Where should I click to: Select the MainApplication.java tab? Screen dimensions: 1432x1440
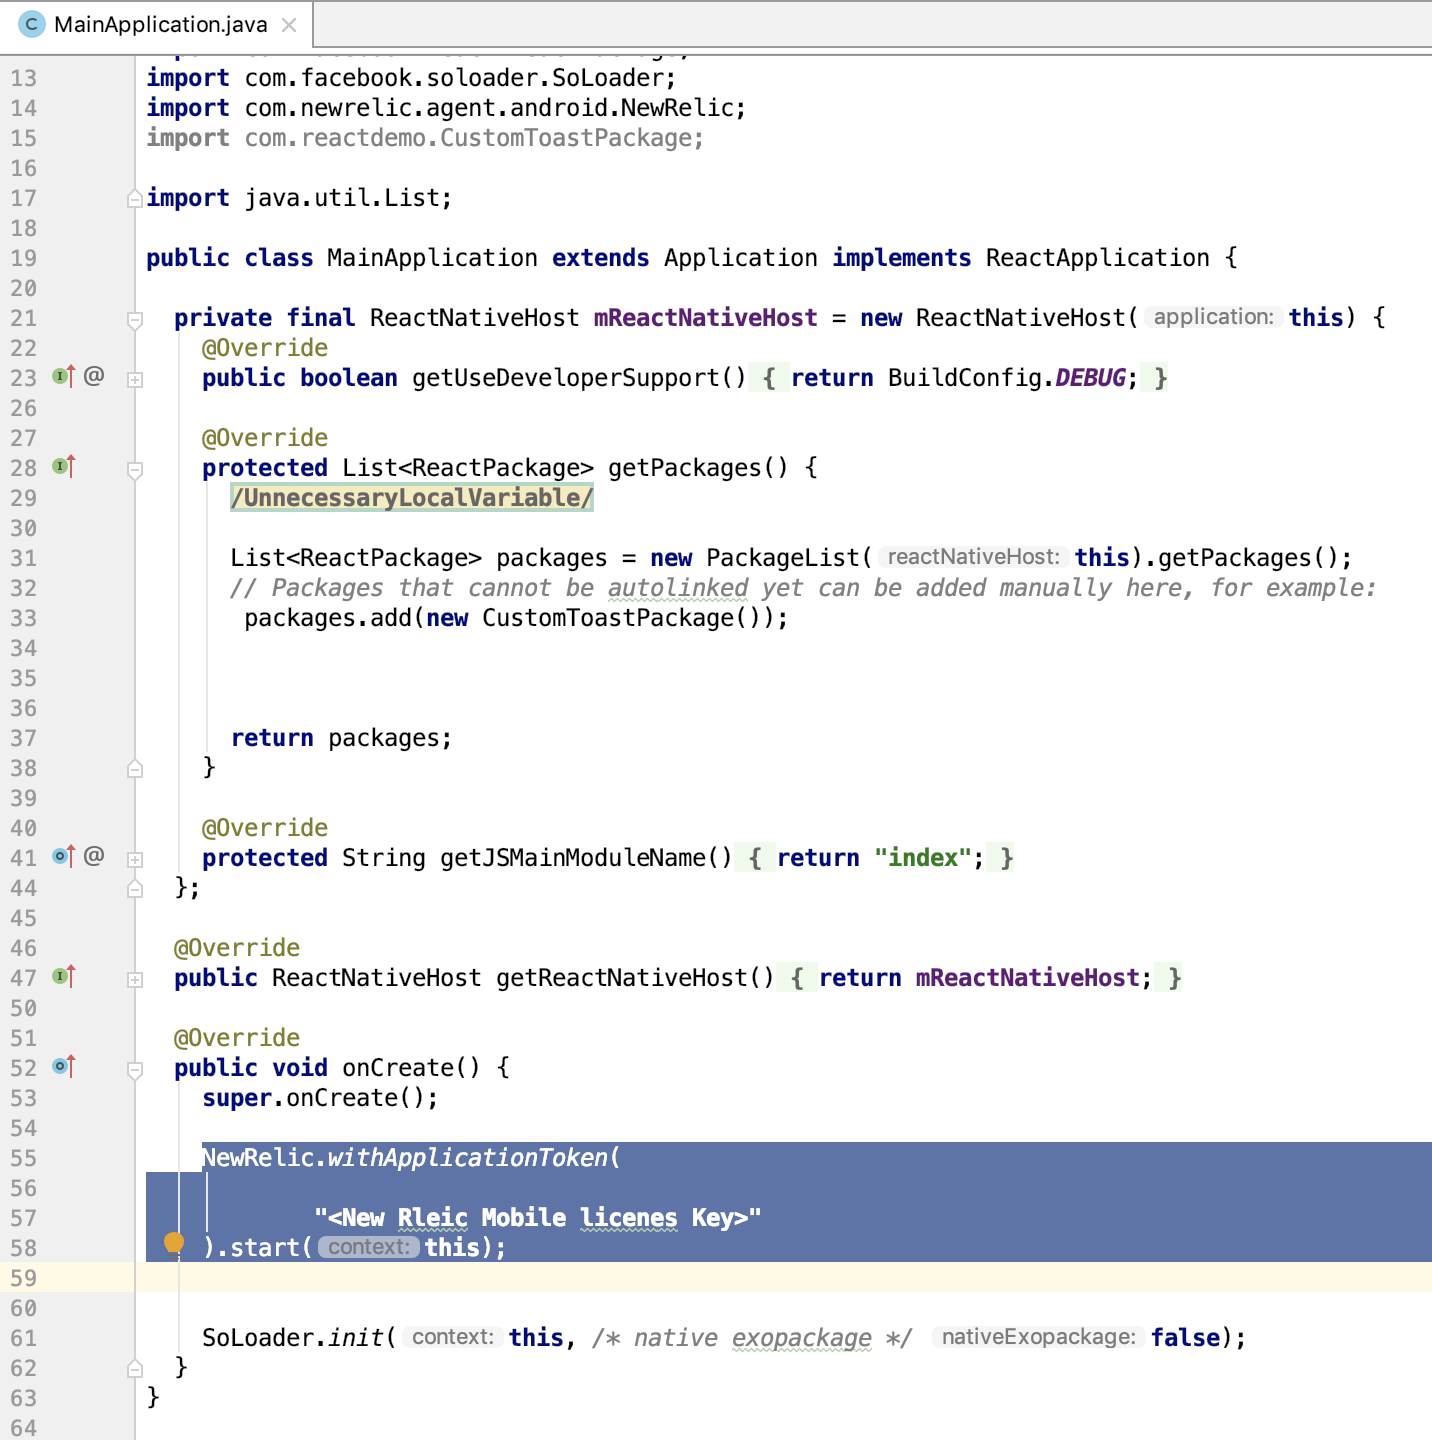160,24
